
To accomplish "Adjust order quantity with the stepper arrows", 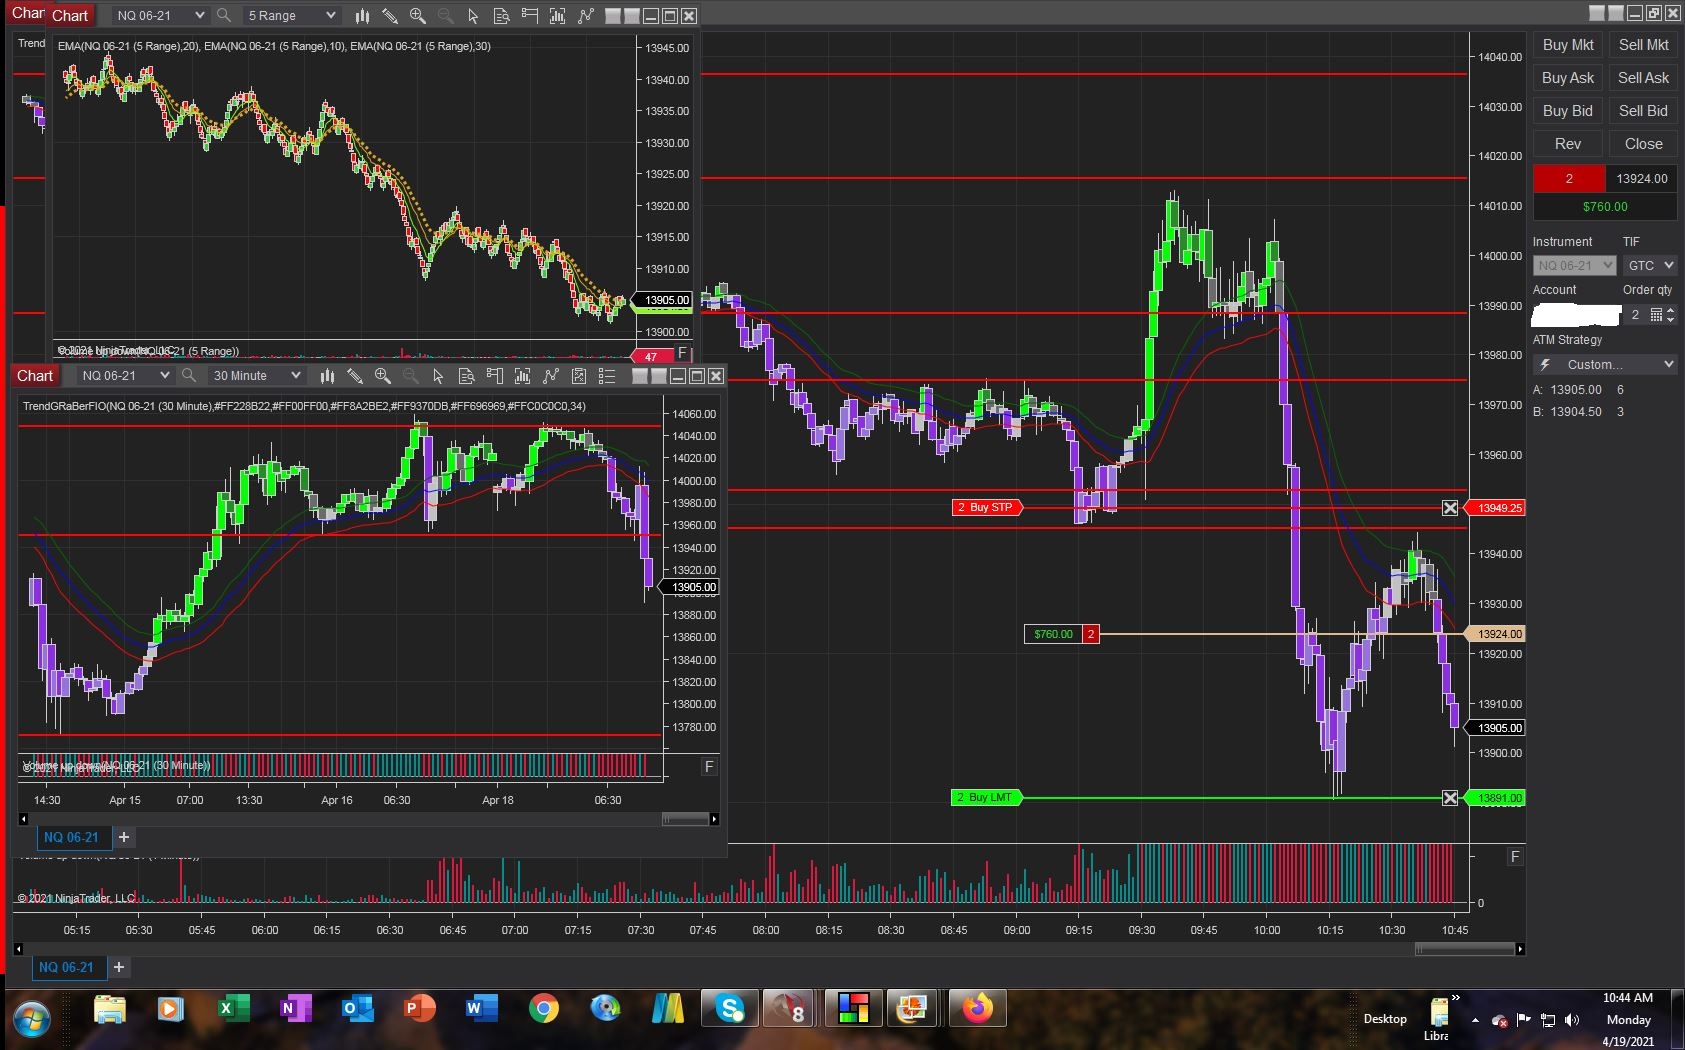I will (x=1671, y=315).
